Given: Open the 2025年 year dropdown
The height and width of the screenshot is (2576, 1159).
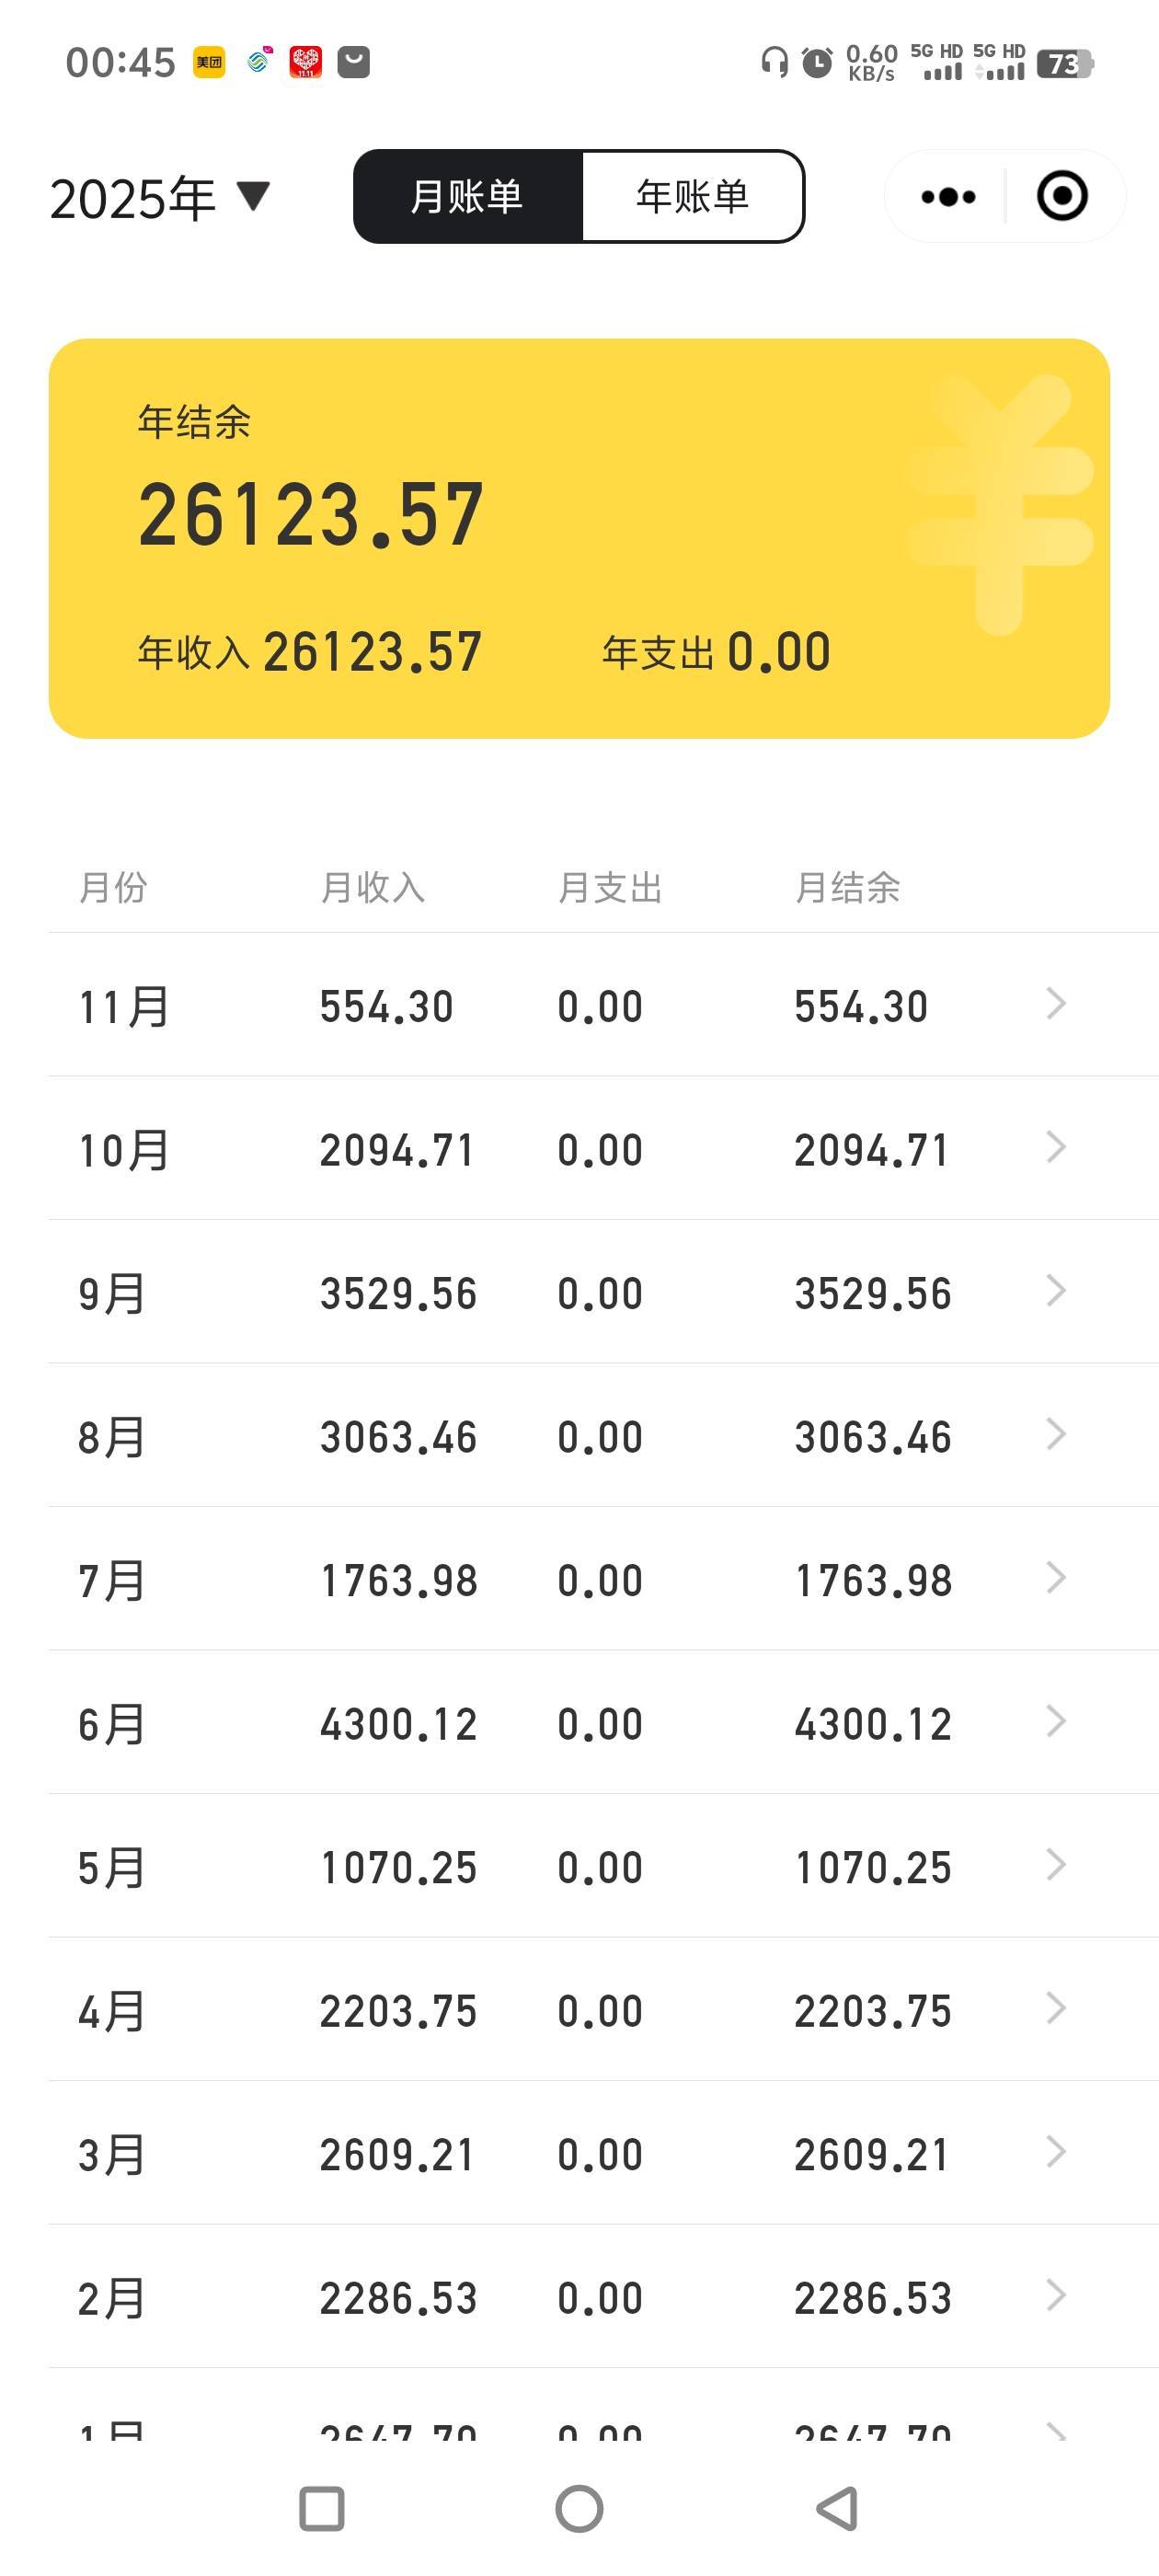Looking at the screenshot, I should coord(160,197).
